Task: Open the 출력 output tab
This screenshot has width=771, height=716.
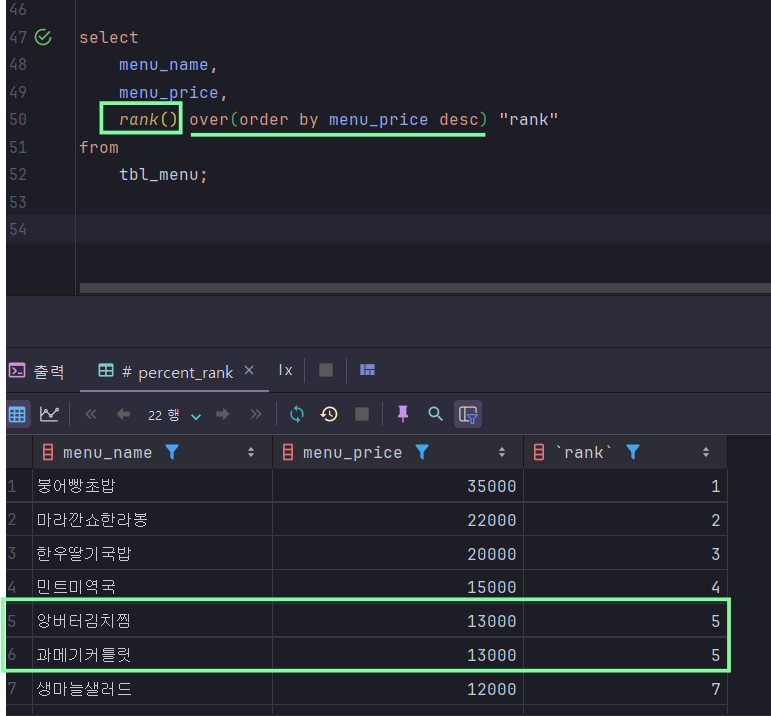Action: point(37,372)
